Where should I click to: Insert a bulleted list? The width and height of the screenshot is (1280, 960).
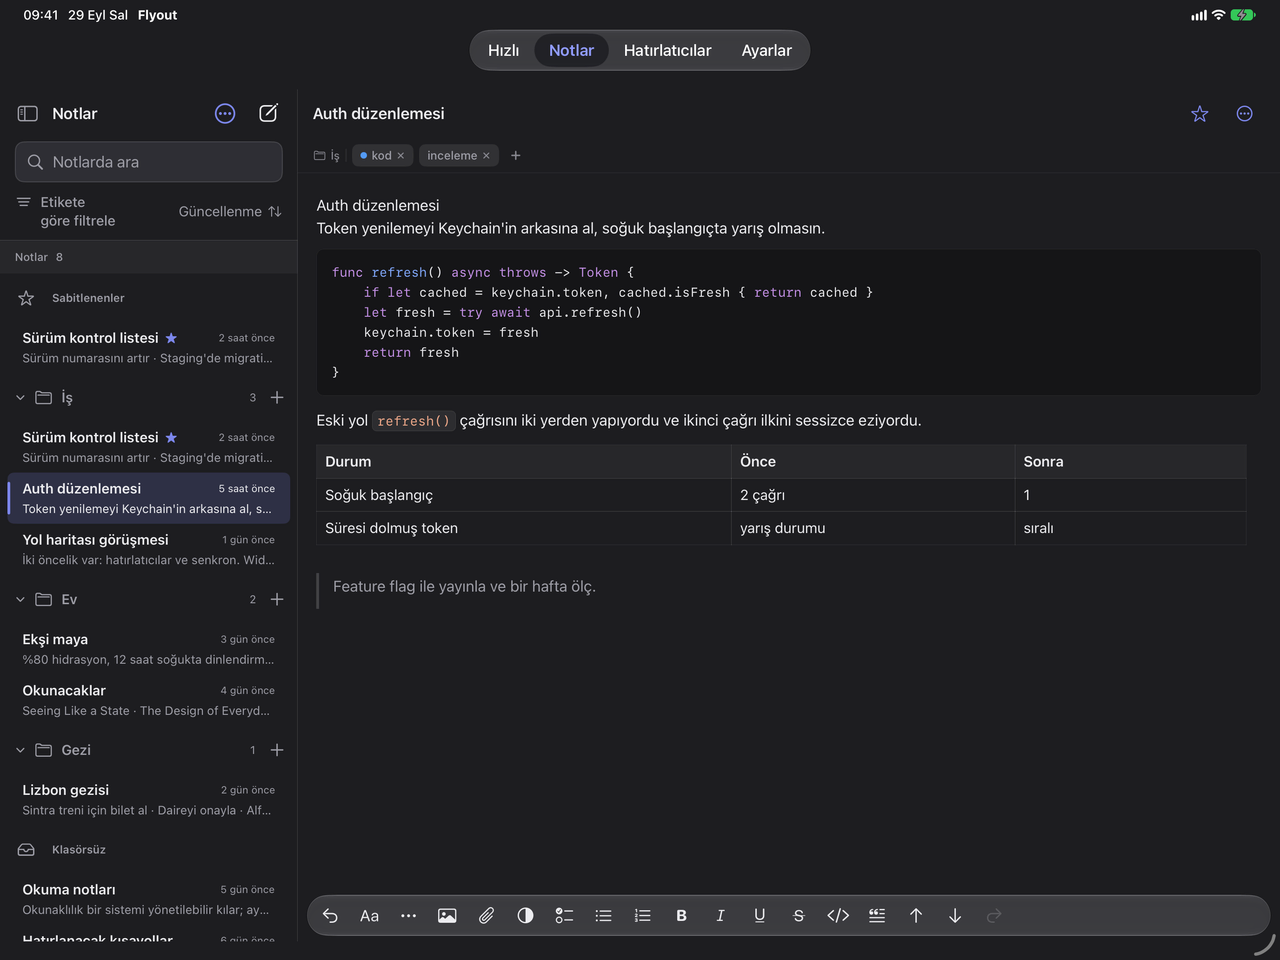click(603, 916)
